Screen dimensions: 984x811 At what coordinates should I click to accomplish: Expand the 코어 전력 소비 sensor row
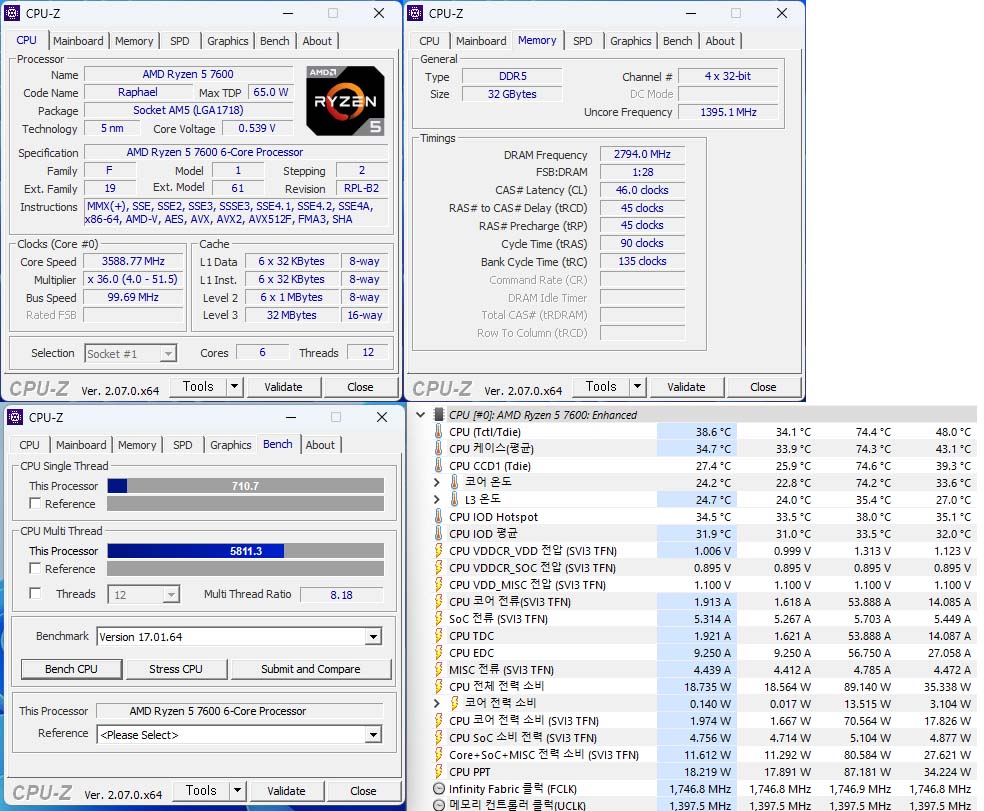pos(437,703)
